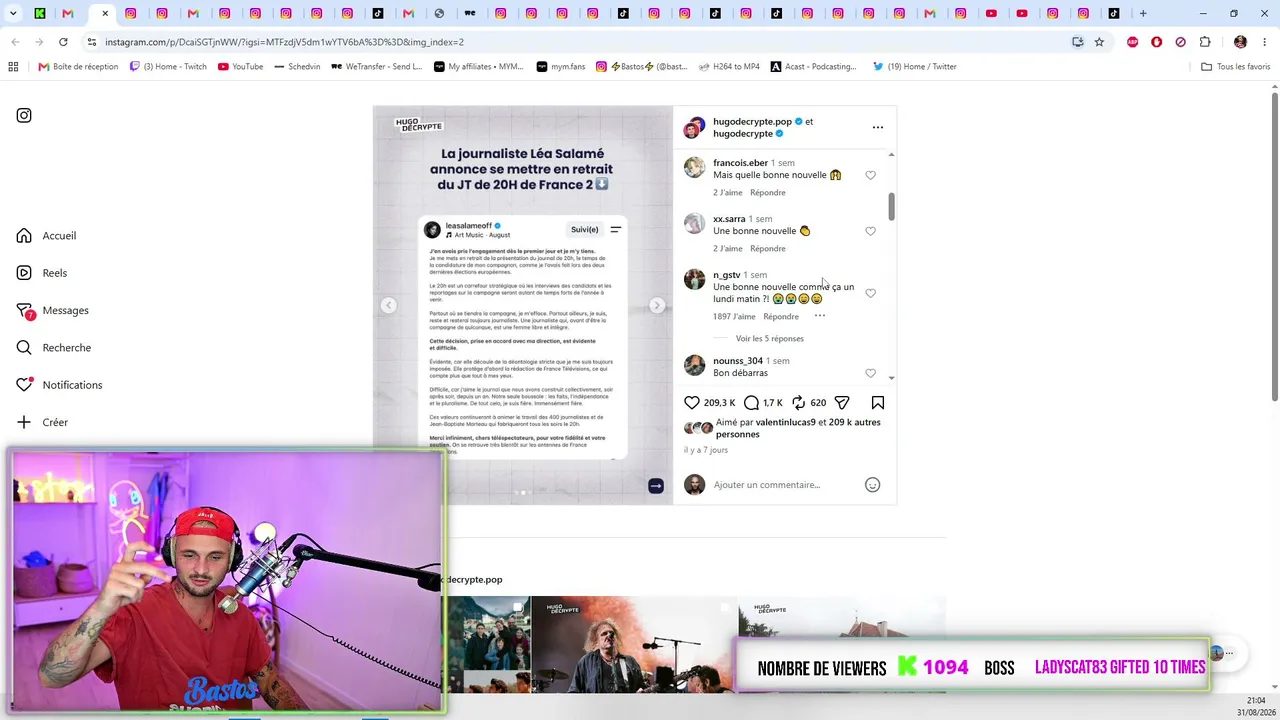Click the page's vertical scrollbar

pyautogui.click(x=1274, y=245)
